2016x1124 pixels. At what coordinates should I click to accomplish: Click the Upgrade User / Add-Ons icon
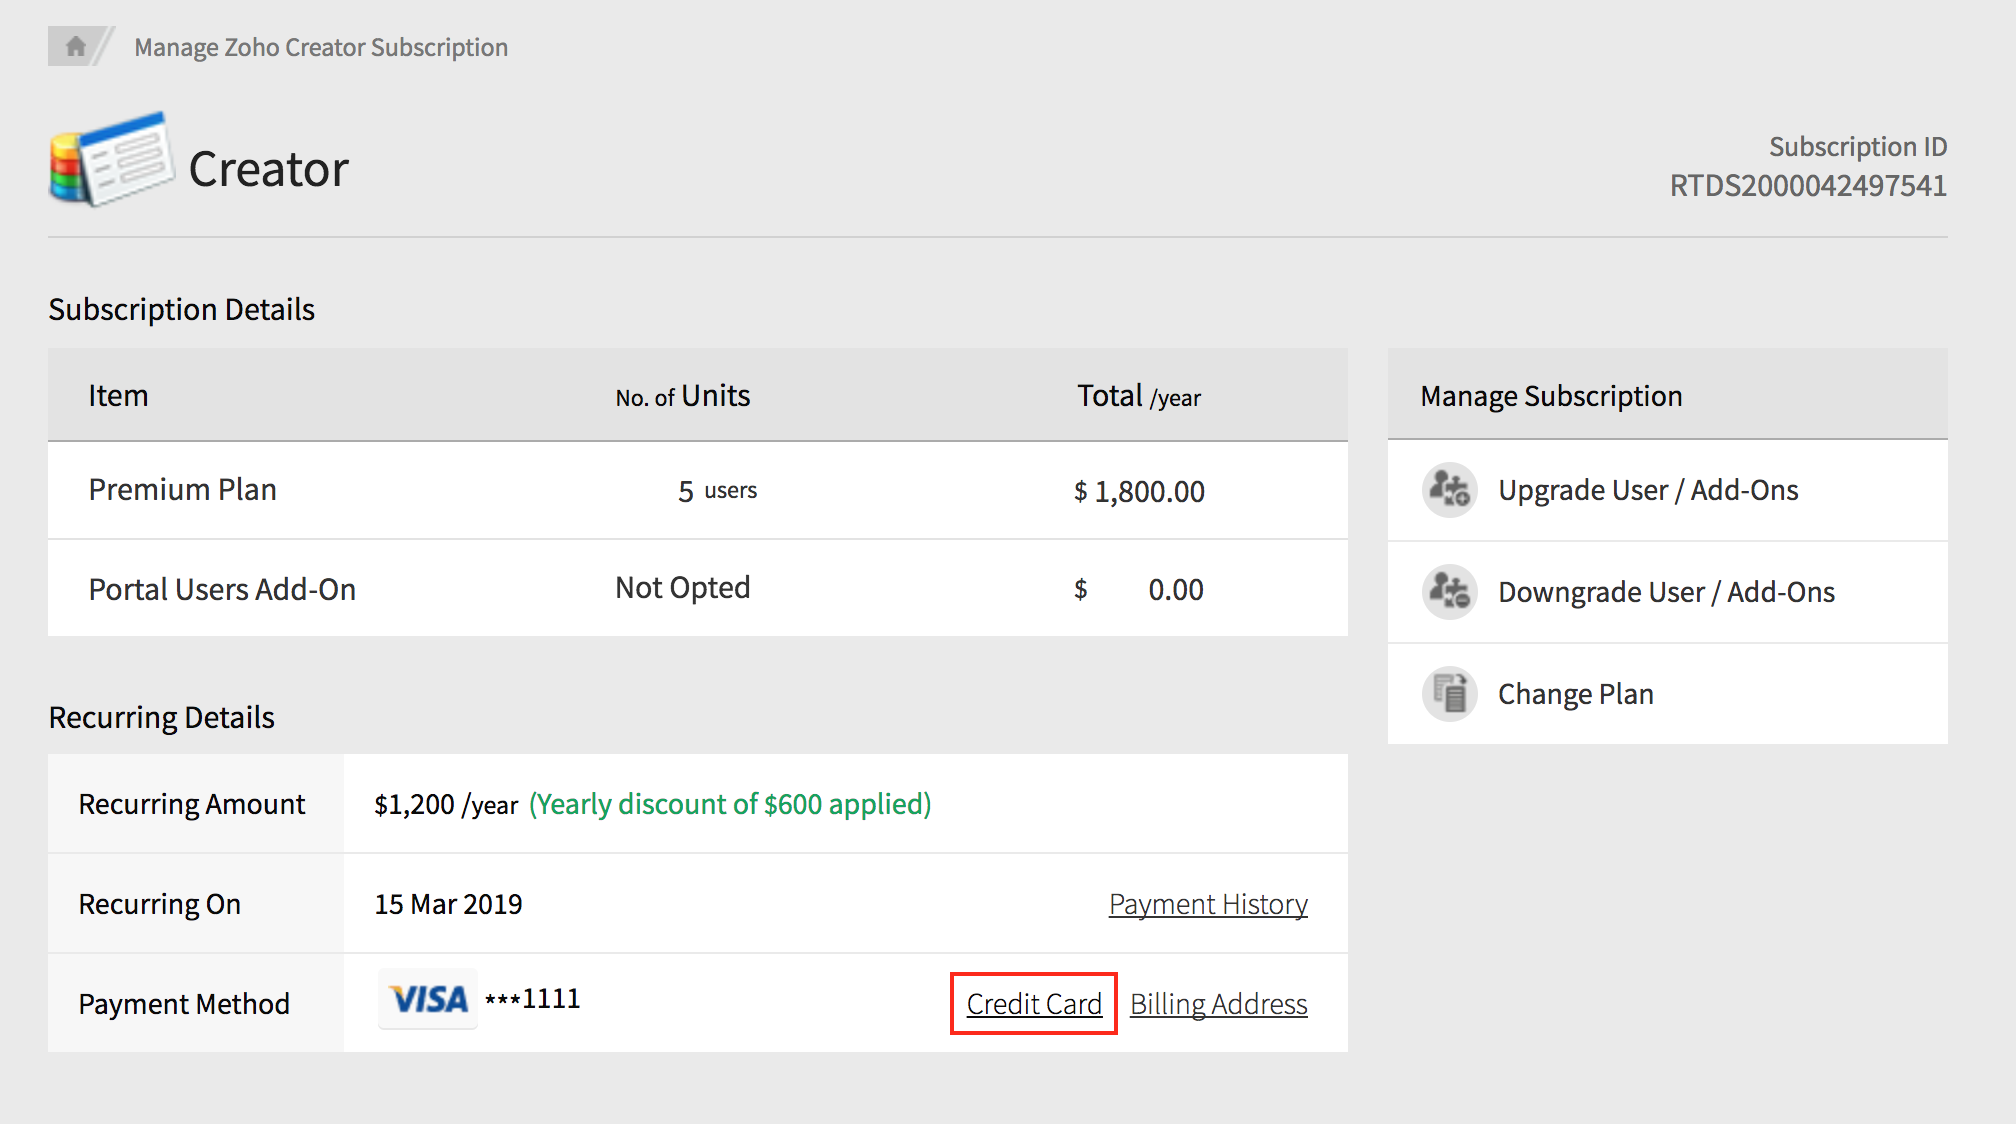coord(1449,490)
